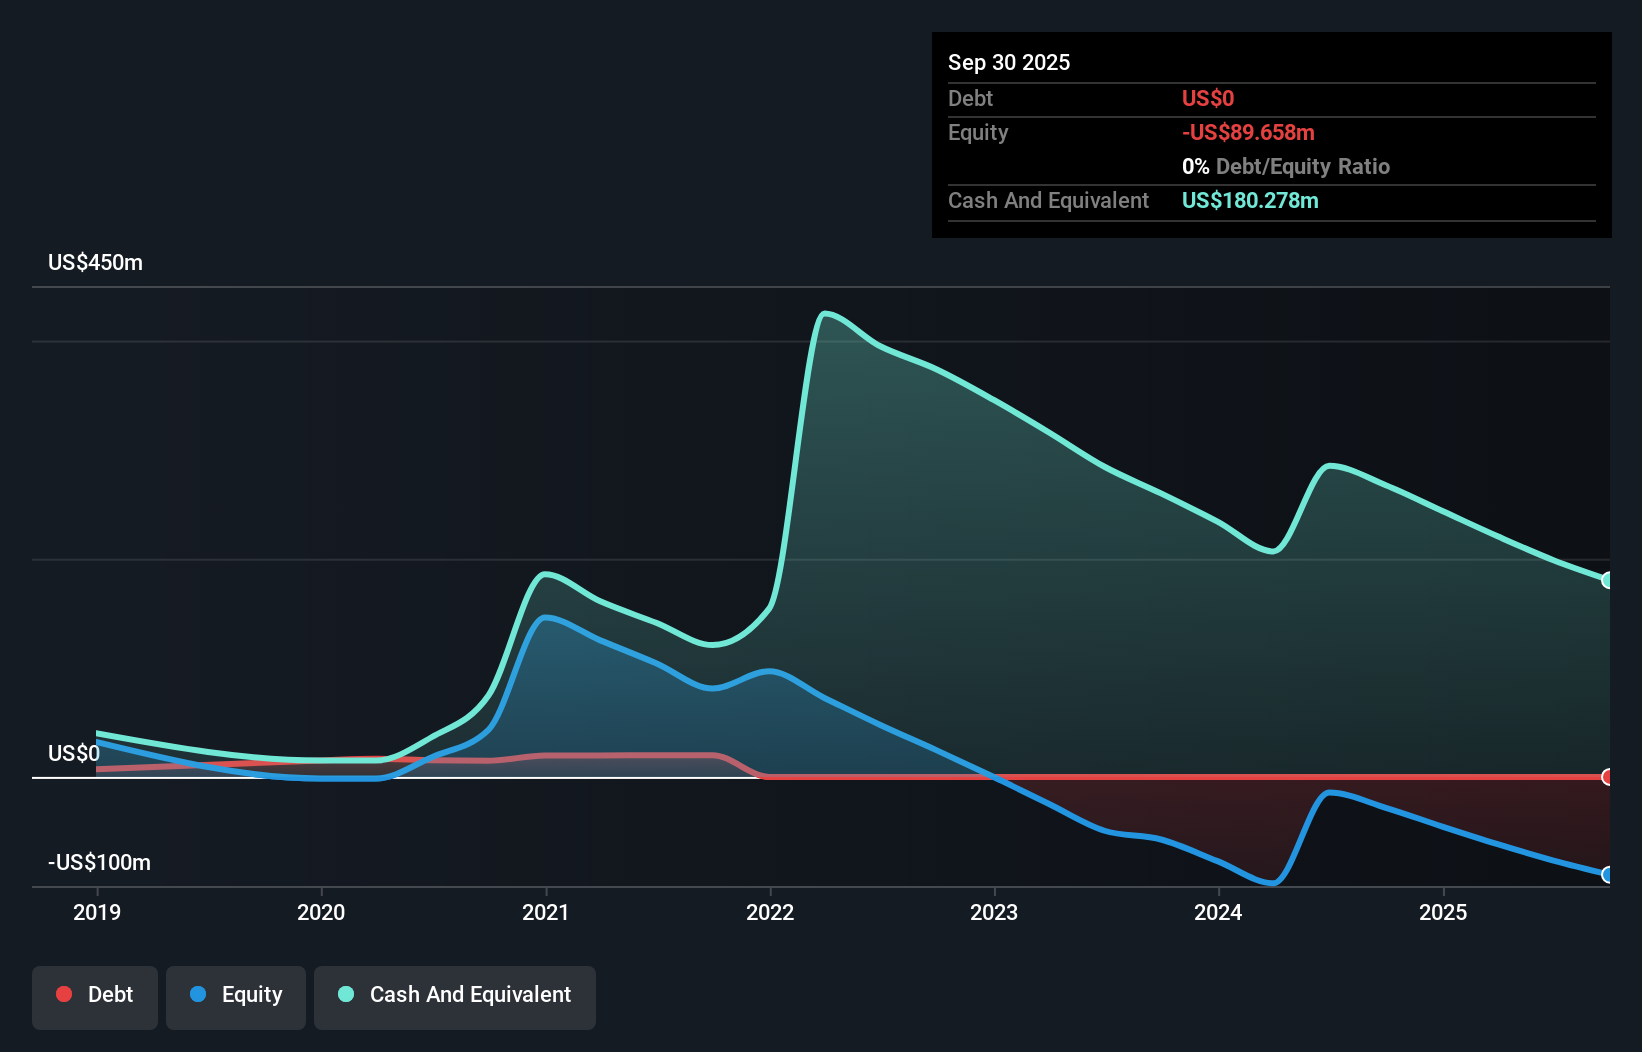Screen dimensions: 1642x1052
Task: Click the US$450m axis gridline label
Action: point(95,262)
